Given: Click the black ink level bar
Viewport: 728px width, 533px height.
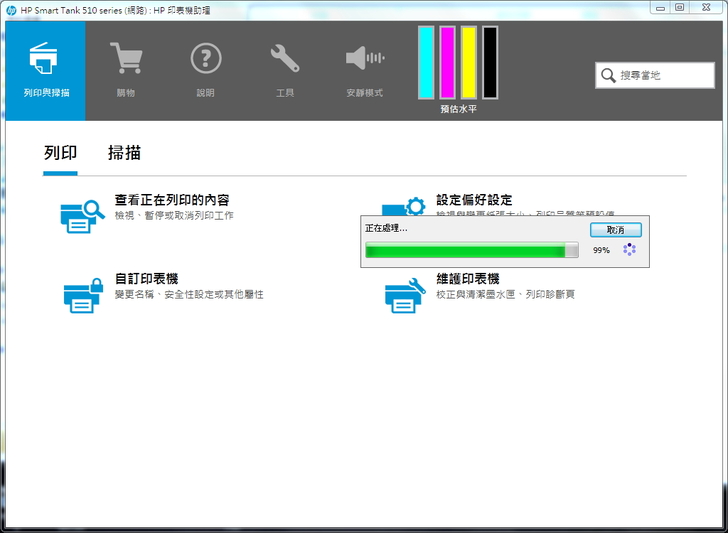Looking at the screenshot, I should click(x=490, y=62).
